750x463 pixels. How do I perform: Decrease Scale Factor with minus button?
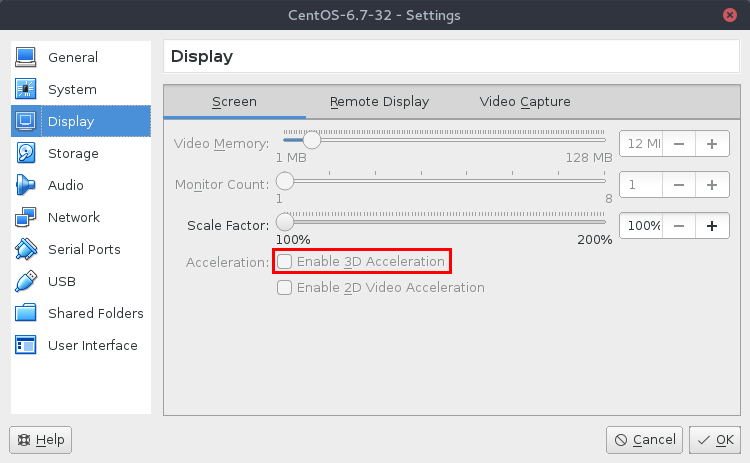click(x=679, y=225)
